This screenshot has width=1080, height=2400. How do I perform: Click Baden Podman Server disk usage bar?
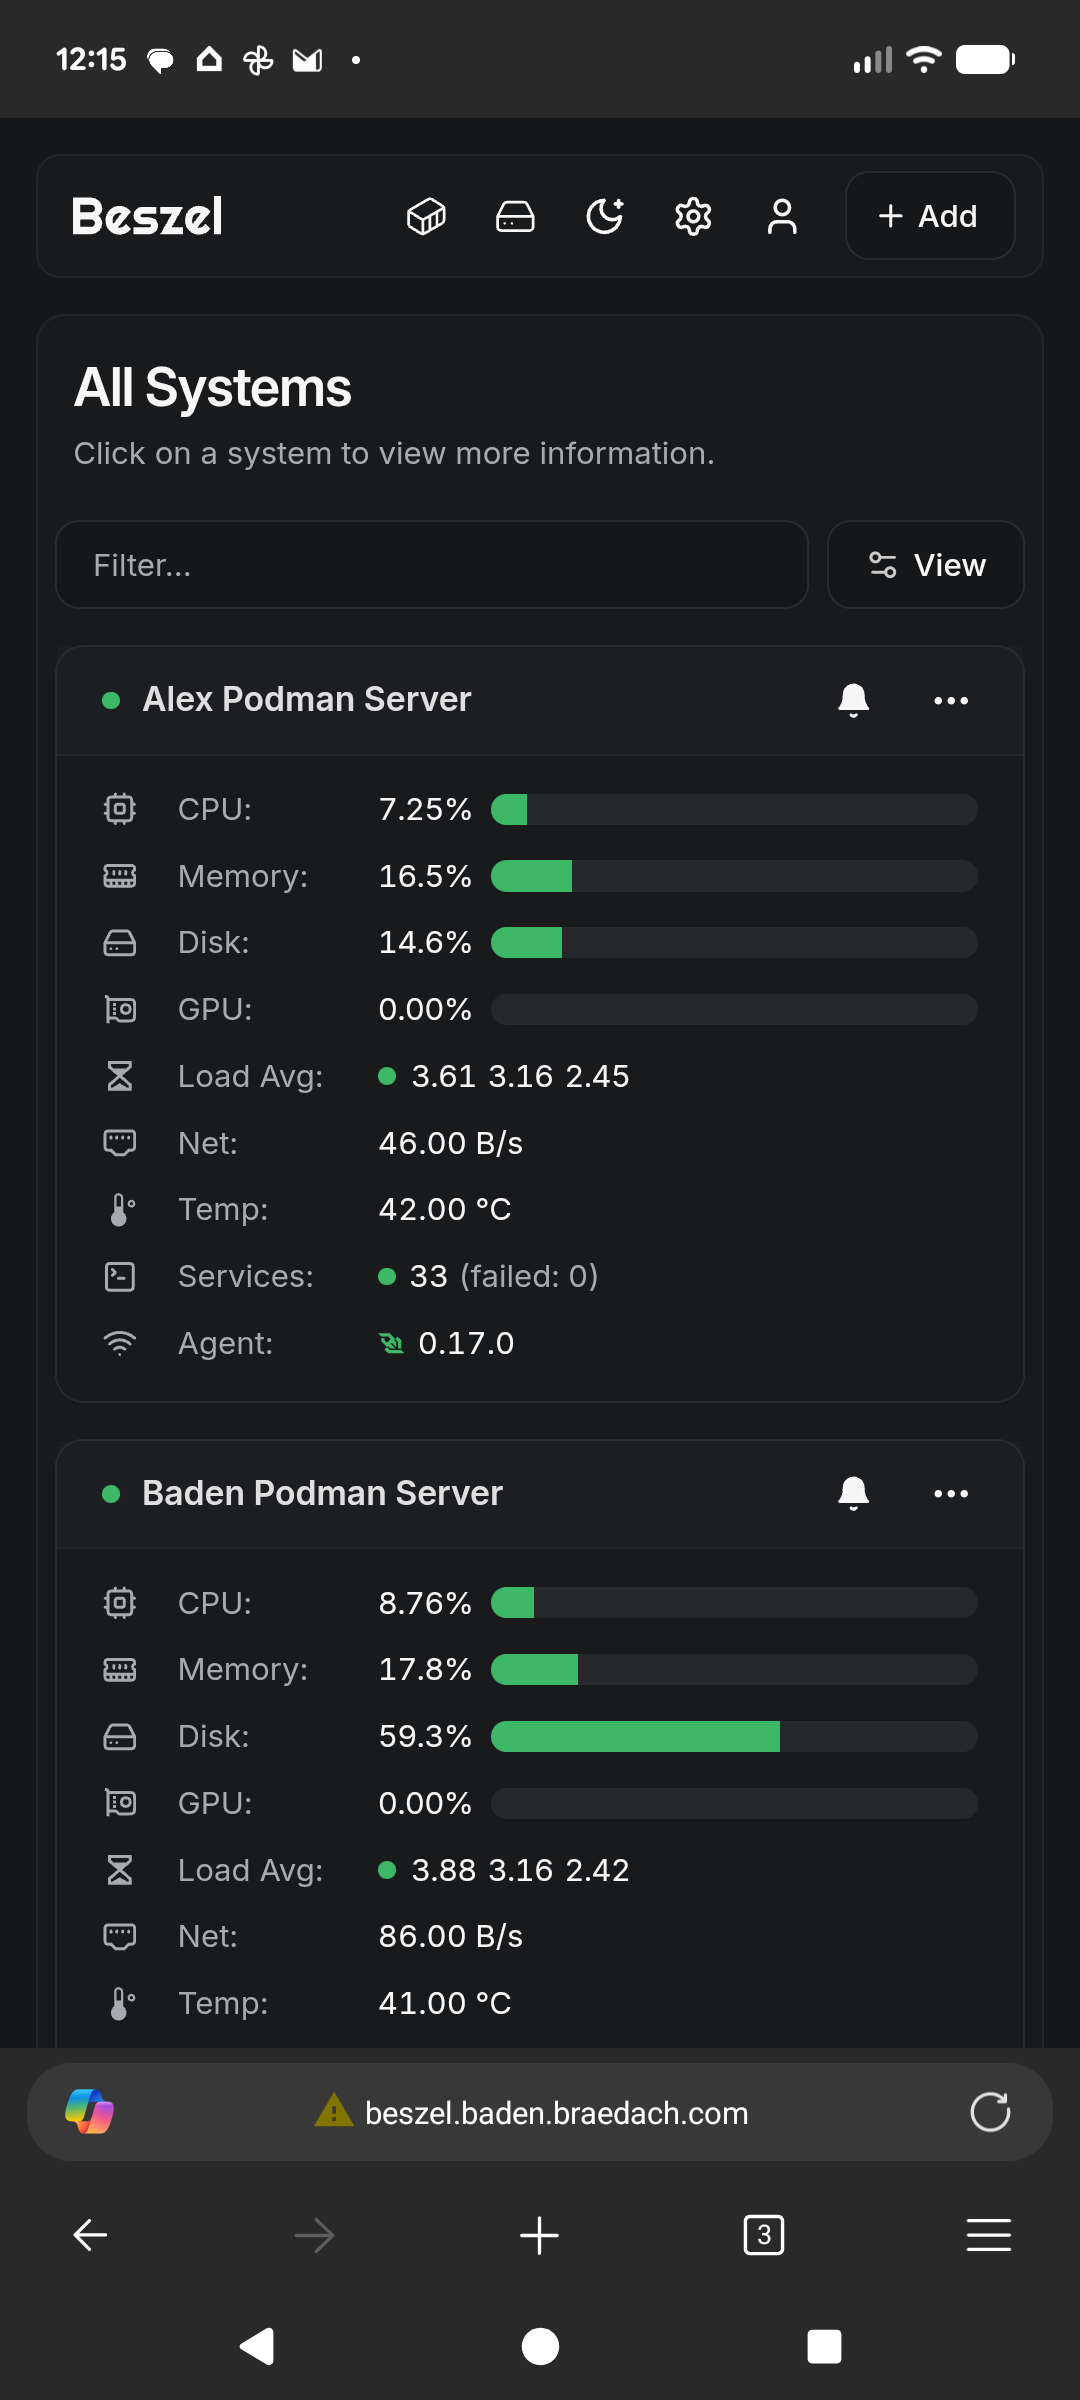tap(733, 1736)
